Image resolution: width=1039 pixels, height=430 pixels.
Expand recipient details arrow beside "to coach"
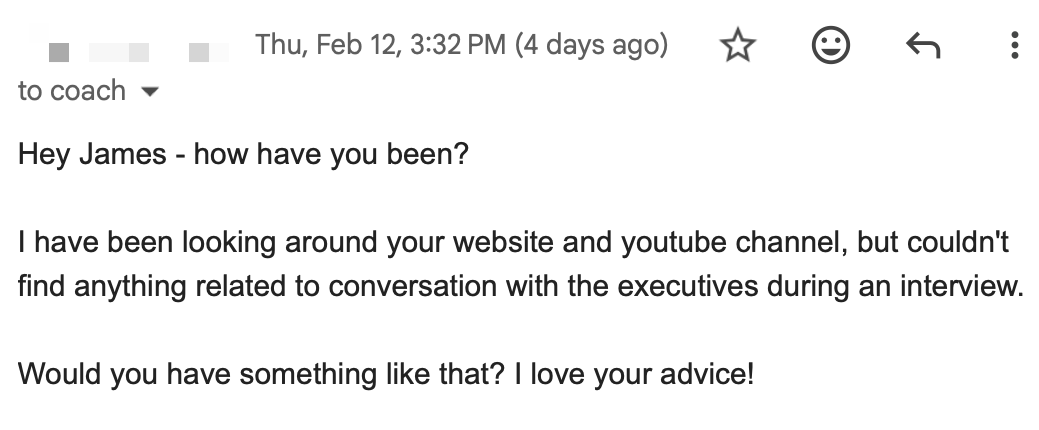(x=151, y=92)
